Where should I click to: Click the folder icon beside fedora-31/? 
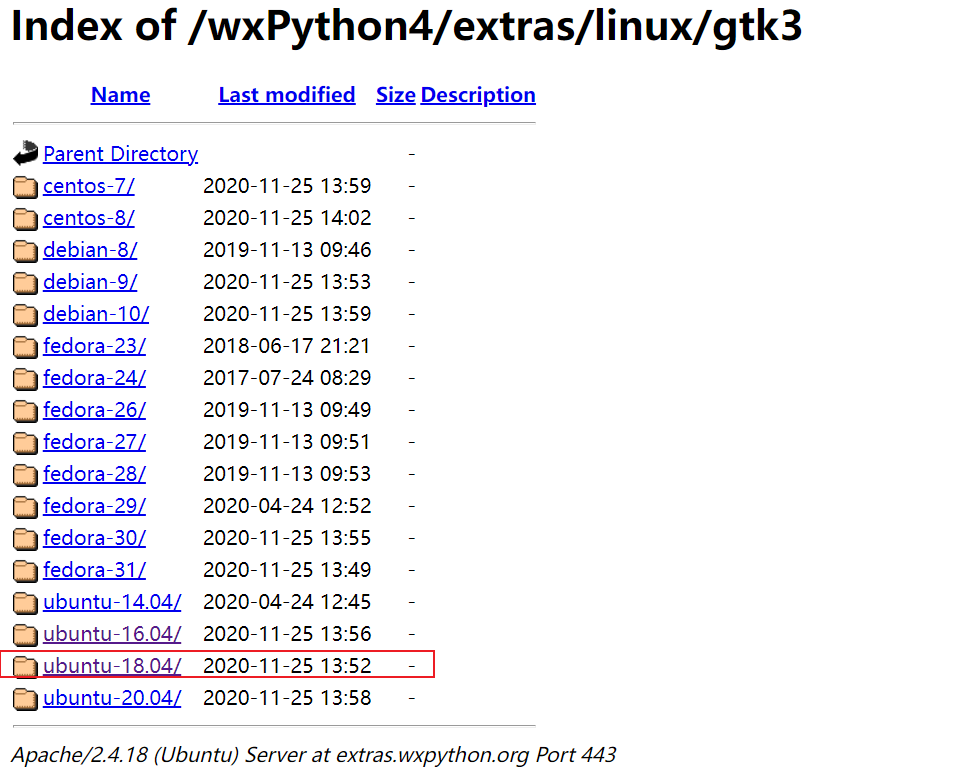pos(26,571)
